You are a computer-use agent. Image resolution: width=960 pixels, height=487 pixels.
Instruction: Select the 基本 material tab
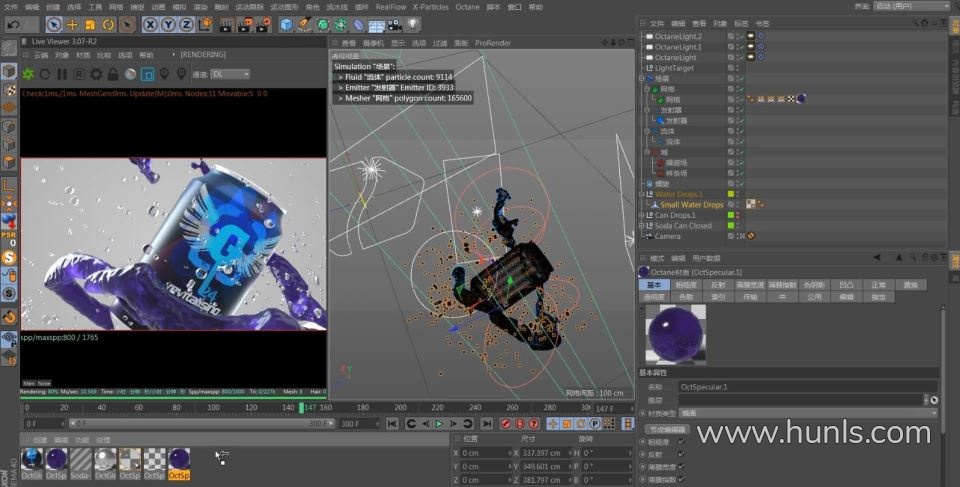pyautogui.click(x=654, y=285)
